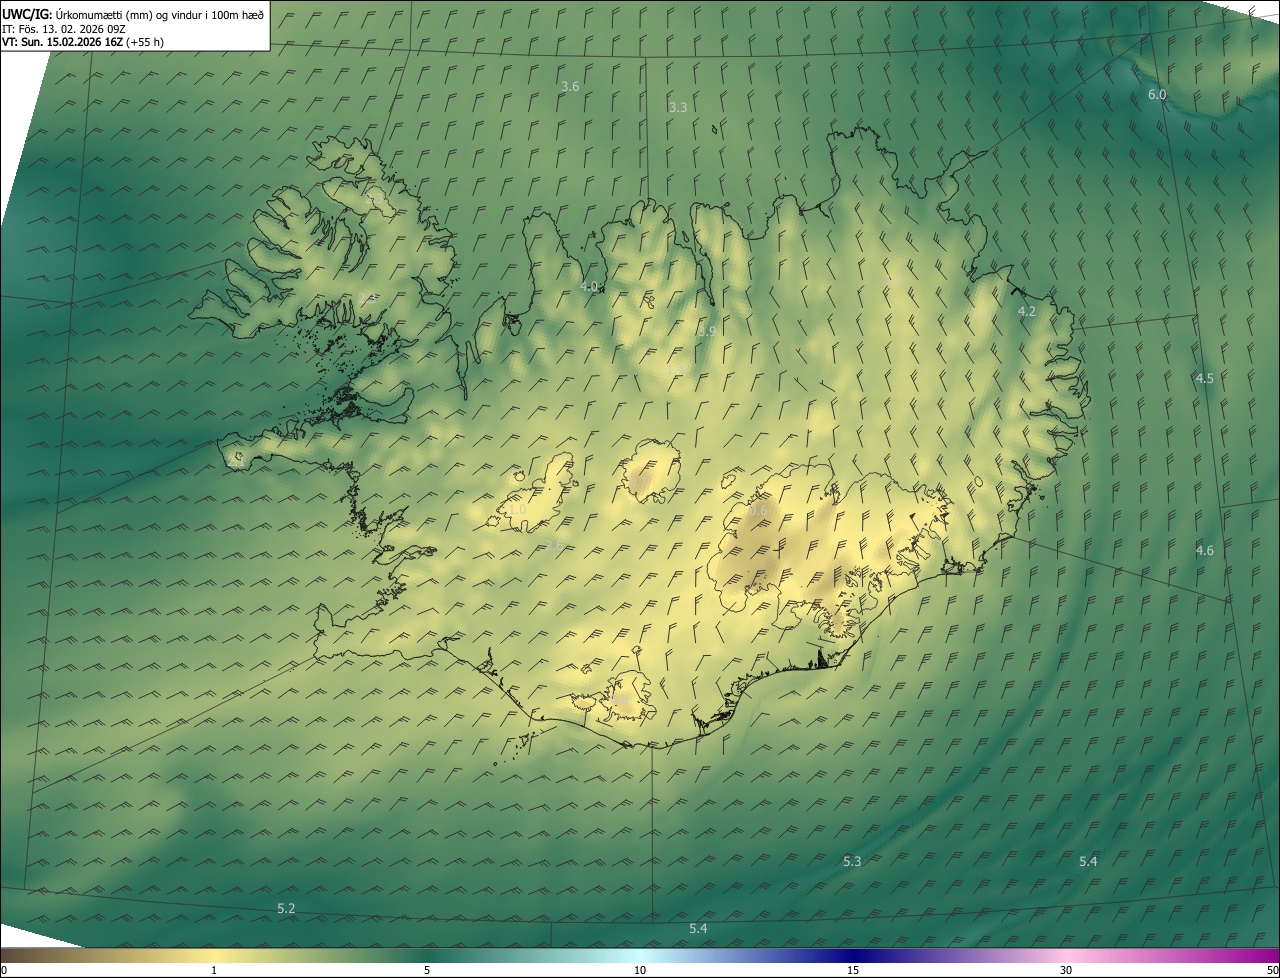Image resolution: width=1280 pixels, height=978 pixels.
Task: Click the 4.0 value label
Action: pyautogui.click(x=589, y=287)
